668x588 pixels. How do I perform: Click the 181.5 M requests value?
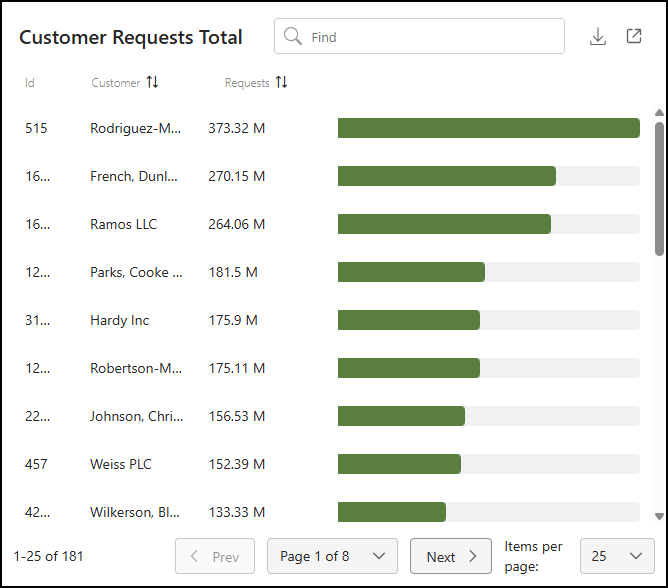(x=233, y=272)
